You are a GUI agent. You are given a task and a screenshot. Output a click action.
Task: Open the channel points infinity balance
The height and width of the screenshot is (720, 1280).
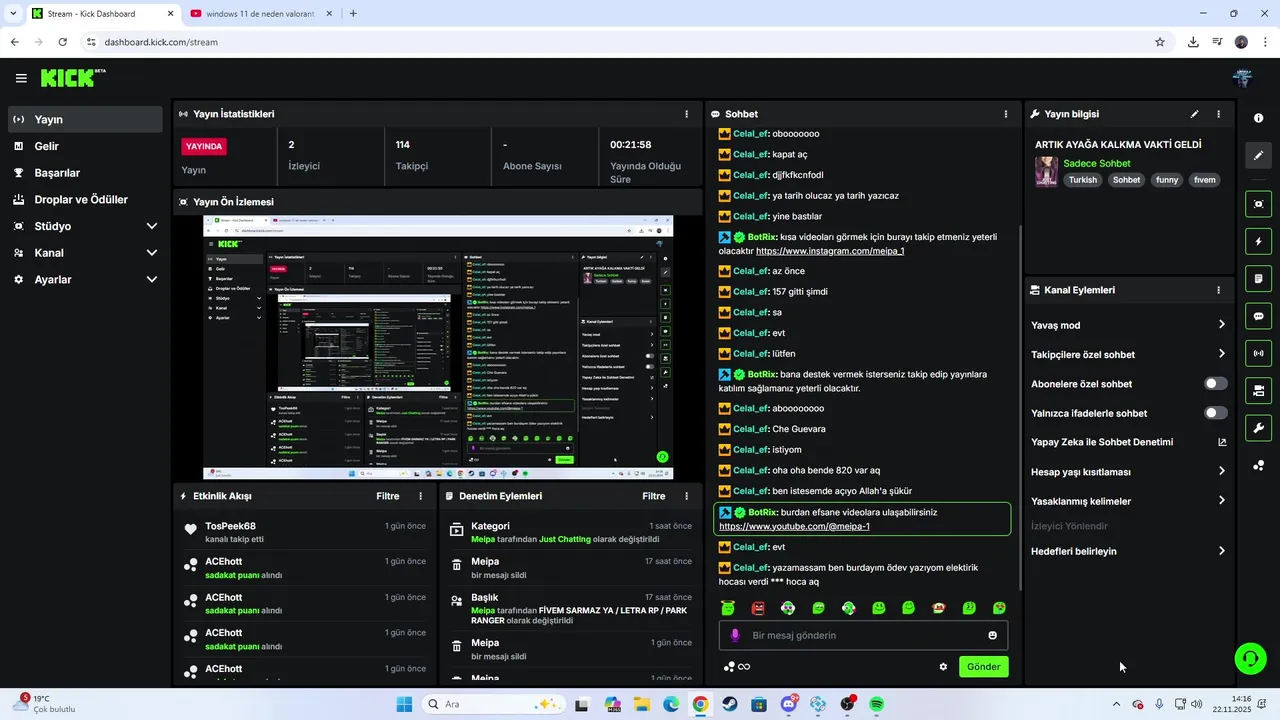[737, 667]
